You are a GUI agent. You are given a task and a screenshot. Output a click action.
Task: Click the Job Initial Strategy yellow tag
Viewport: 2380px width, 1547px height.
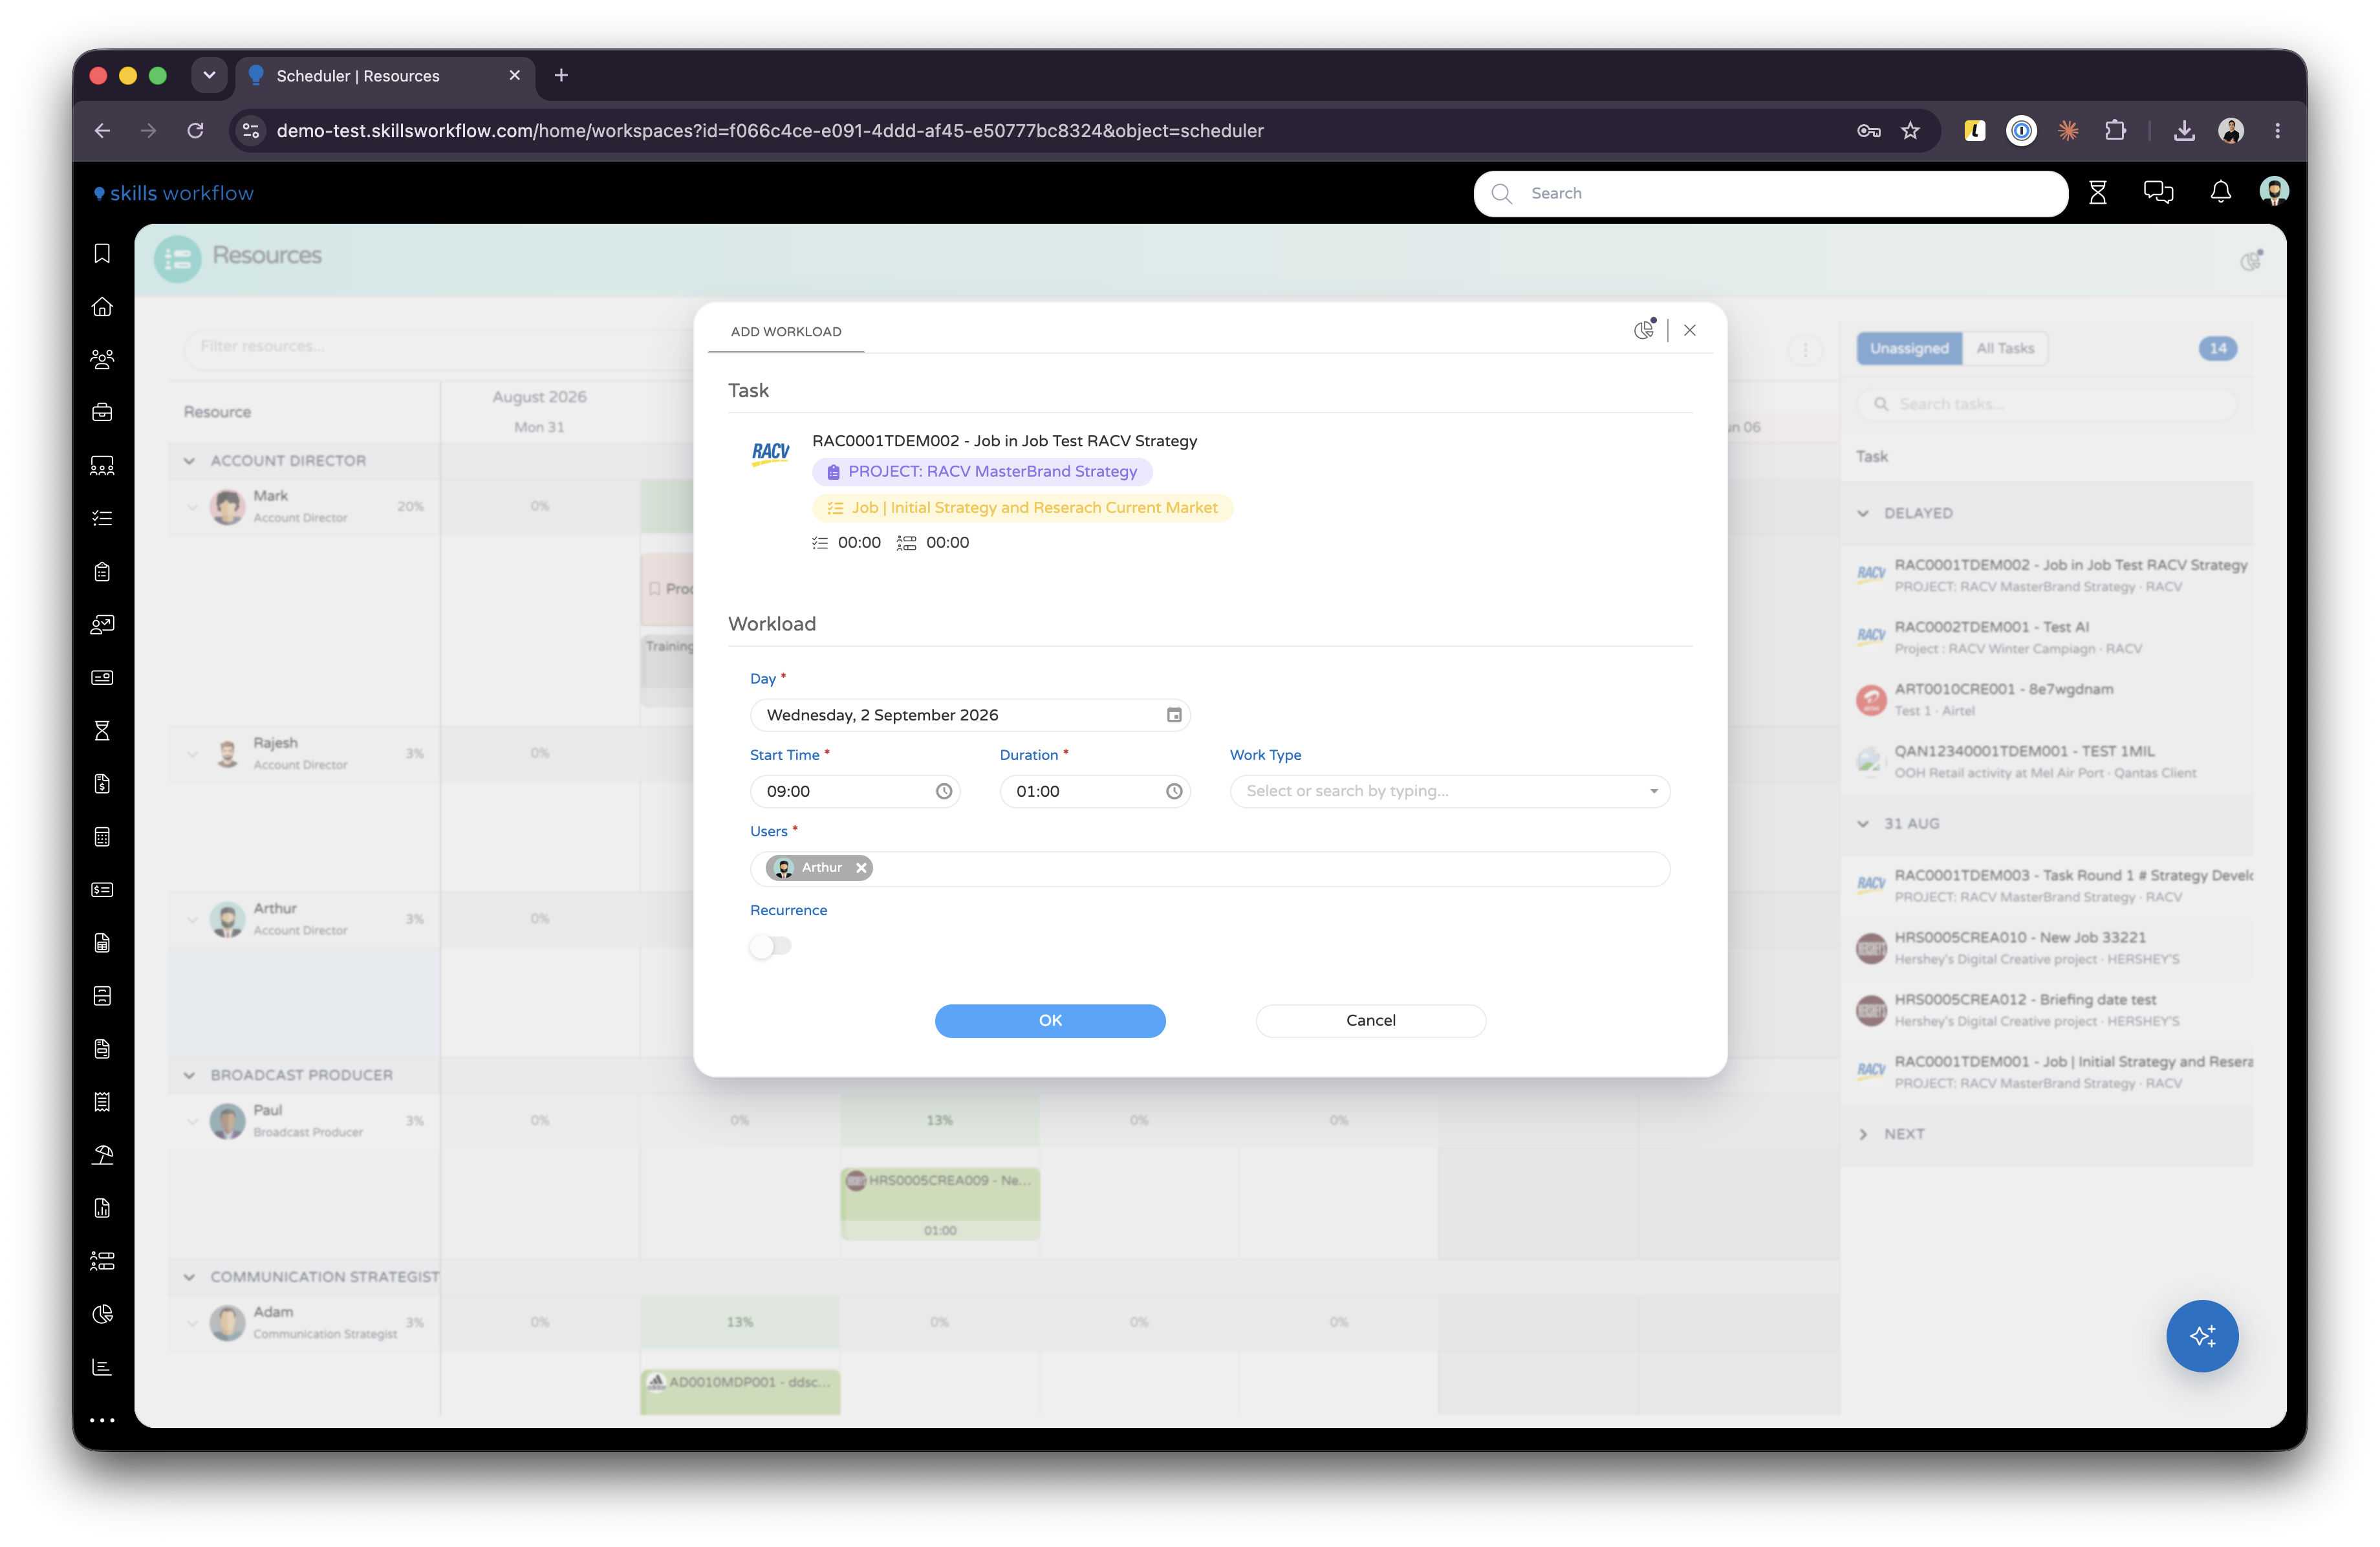(1022, 508)
